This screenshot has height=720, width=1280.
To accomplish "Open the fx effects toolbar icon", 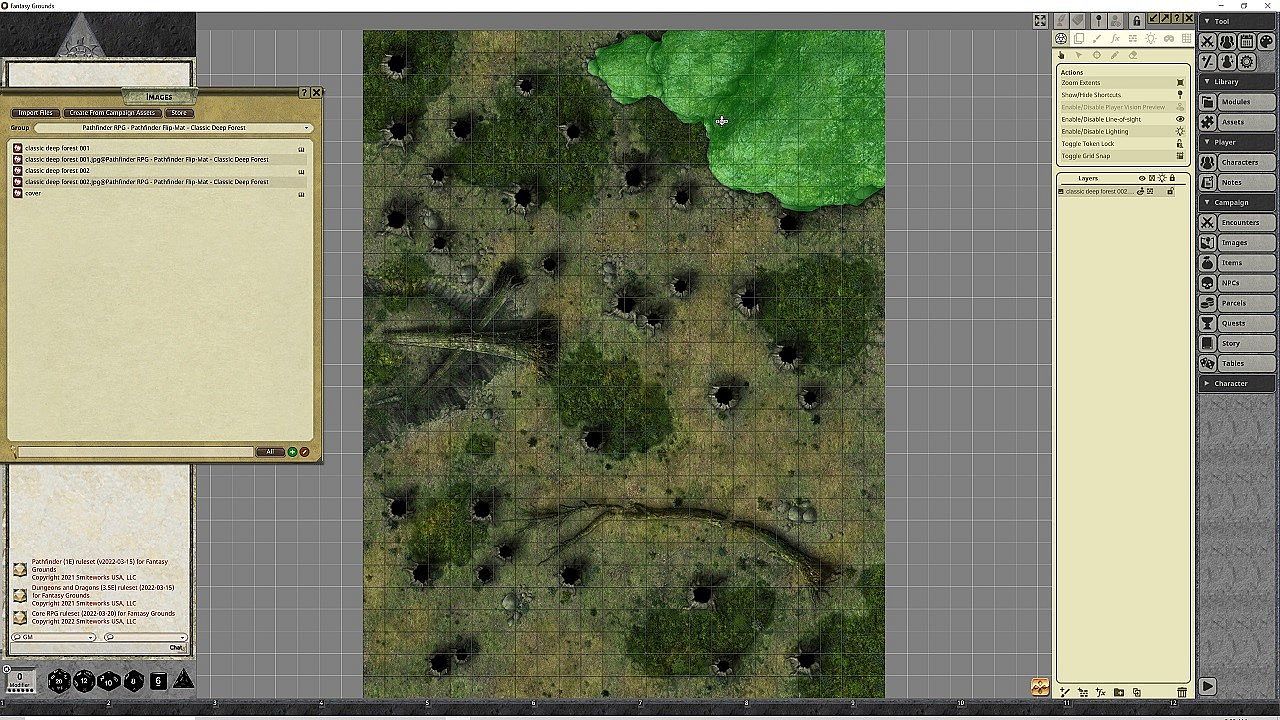I will coord(1115,39).
